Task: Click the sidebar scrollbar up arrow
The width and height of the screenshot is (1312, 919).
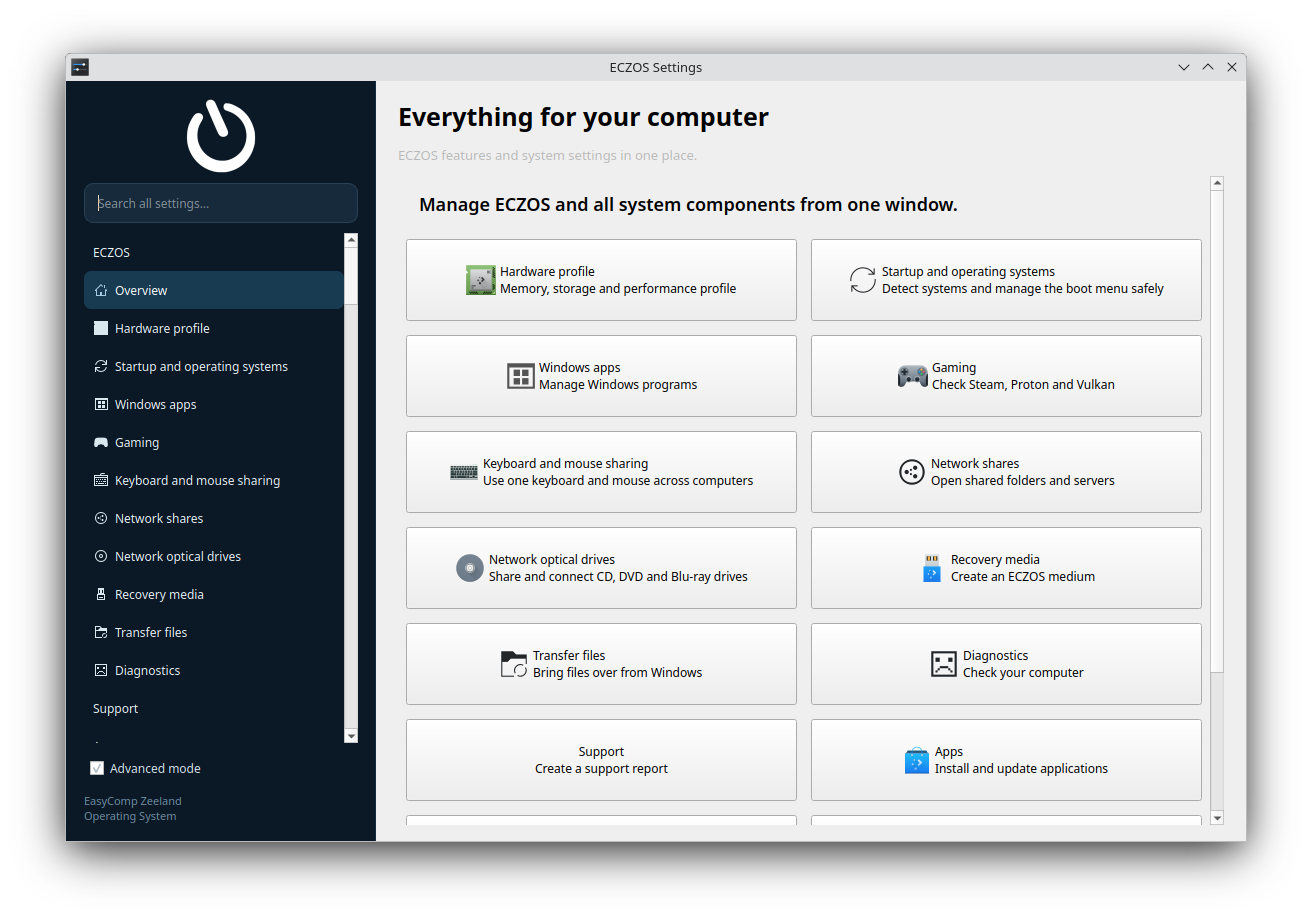Action: pyautogui.click(x=351, y=240)
